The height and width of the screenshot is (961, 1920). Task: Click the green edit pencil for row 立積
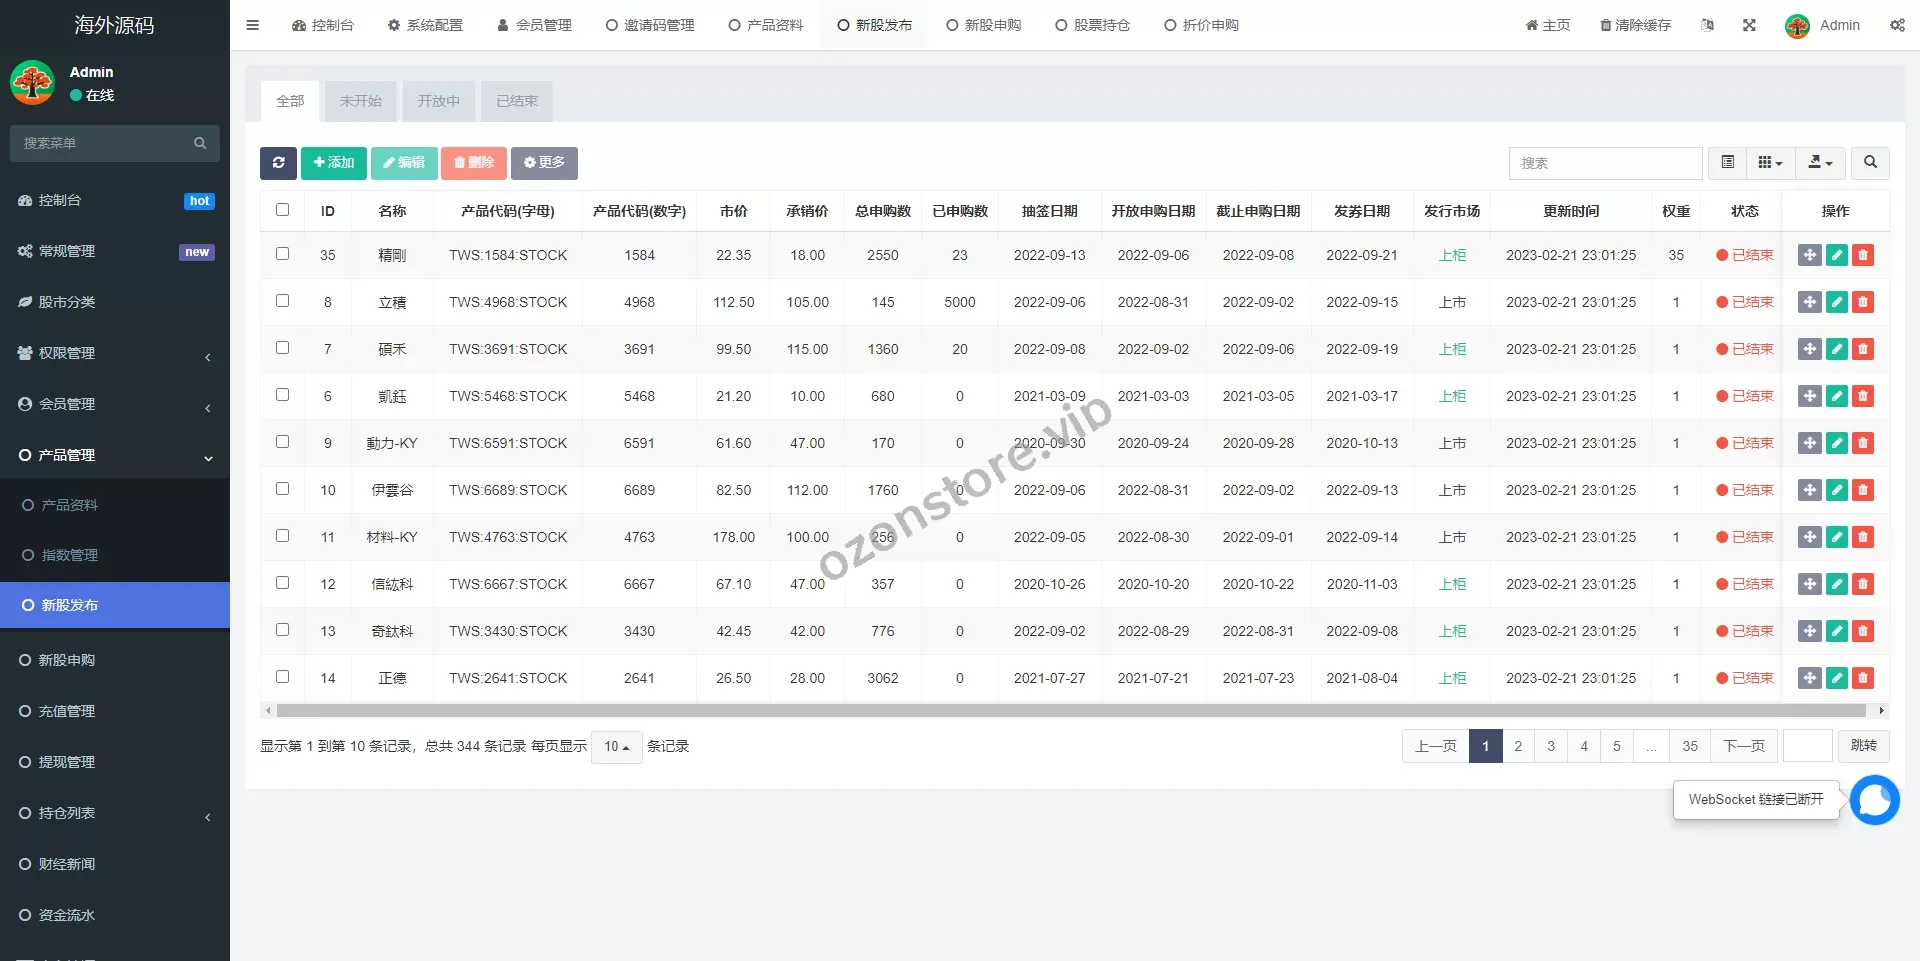[x=1836, y=302]
